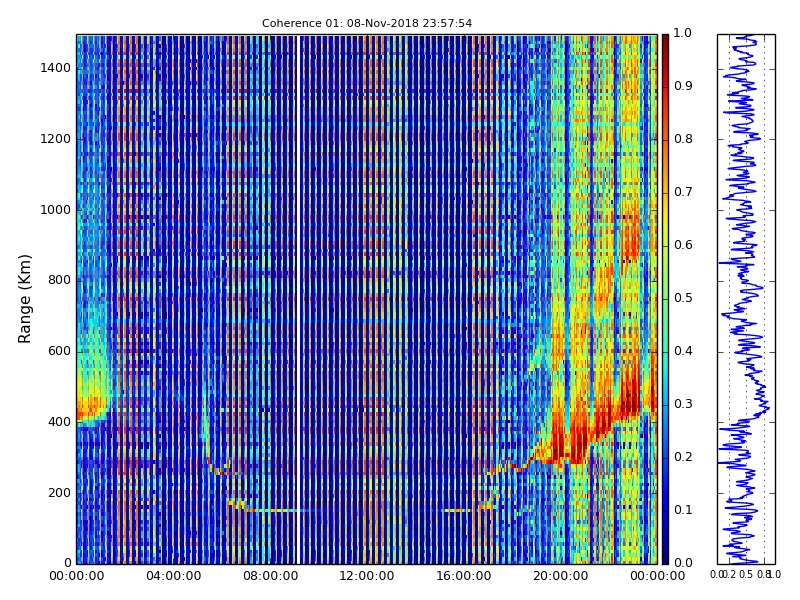Image resolution: width=800 pixels, height=600 pixels.
Task: Click the 08:00:00 time axis label
Action: click(x=270, y=577)
